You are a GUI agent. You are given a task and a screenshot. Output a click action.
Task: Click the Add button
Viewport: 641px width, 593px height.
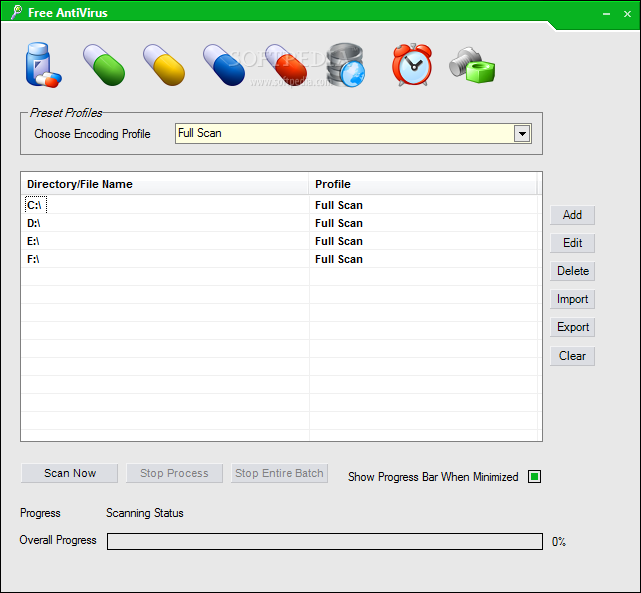coord(572,215)
